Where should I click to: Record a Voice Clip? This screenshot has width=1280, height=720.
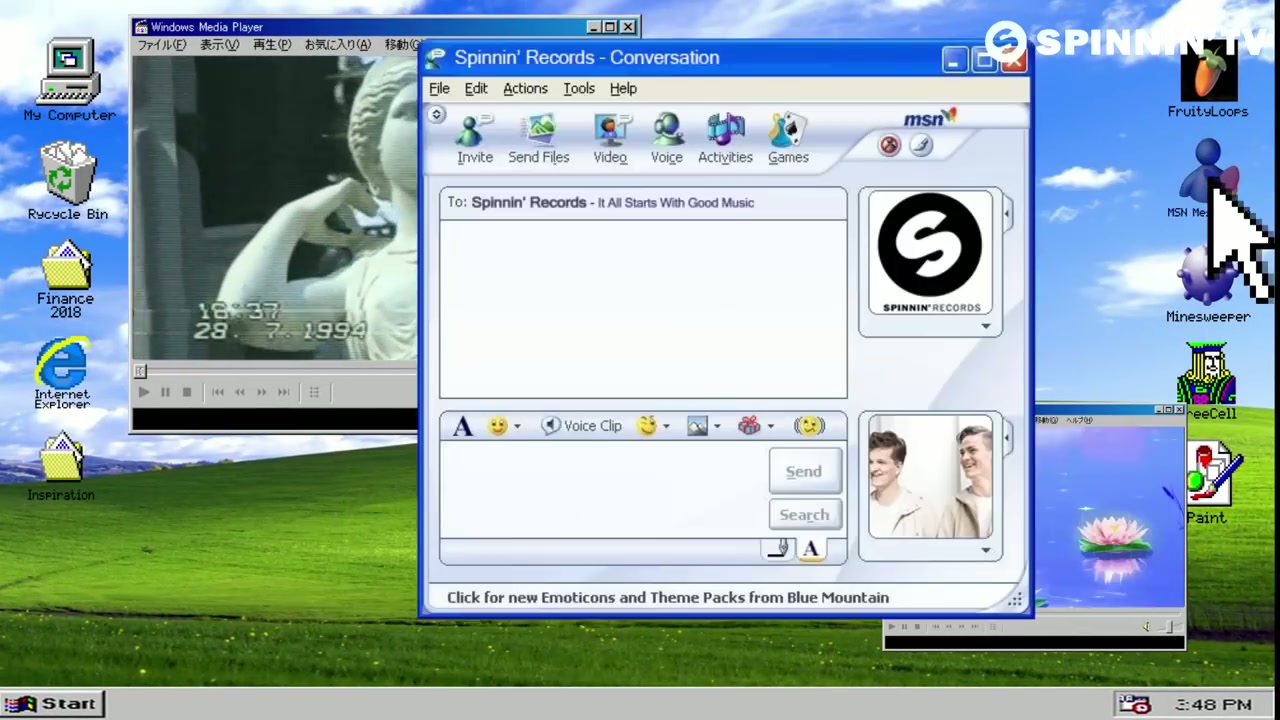(x=581, y=426)
